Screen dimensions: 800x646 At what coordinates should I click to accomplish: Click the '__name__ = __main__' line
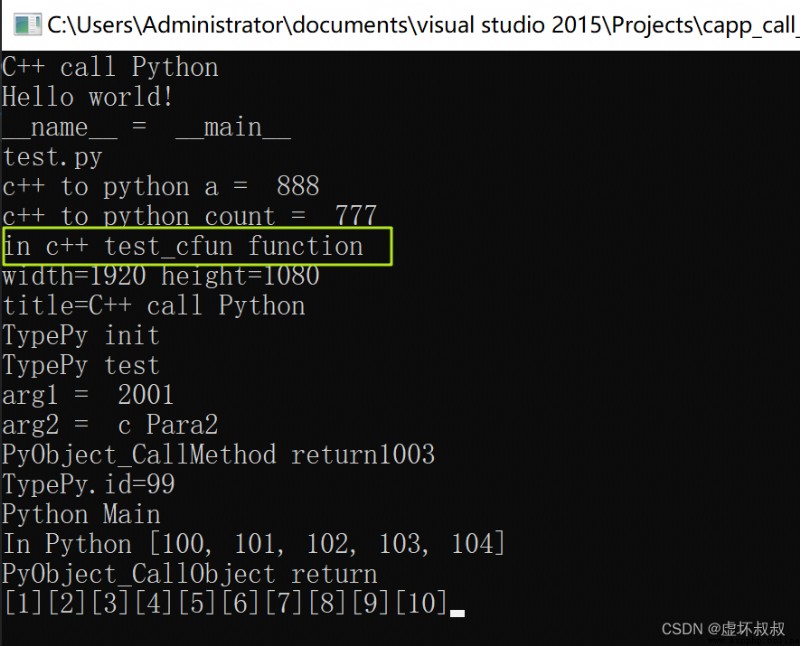click(147, 127)
